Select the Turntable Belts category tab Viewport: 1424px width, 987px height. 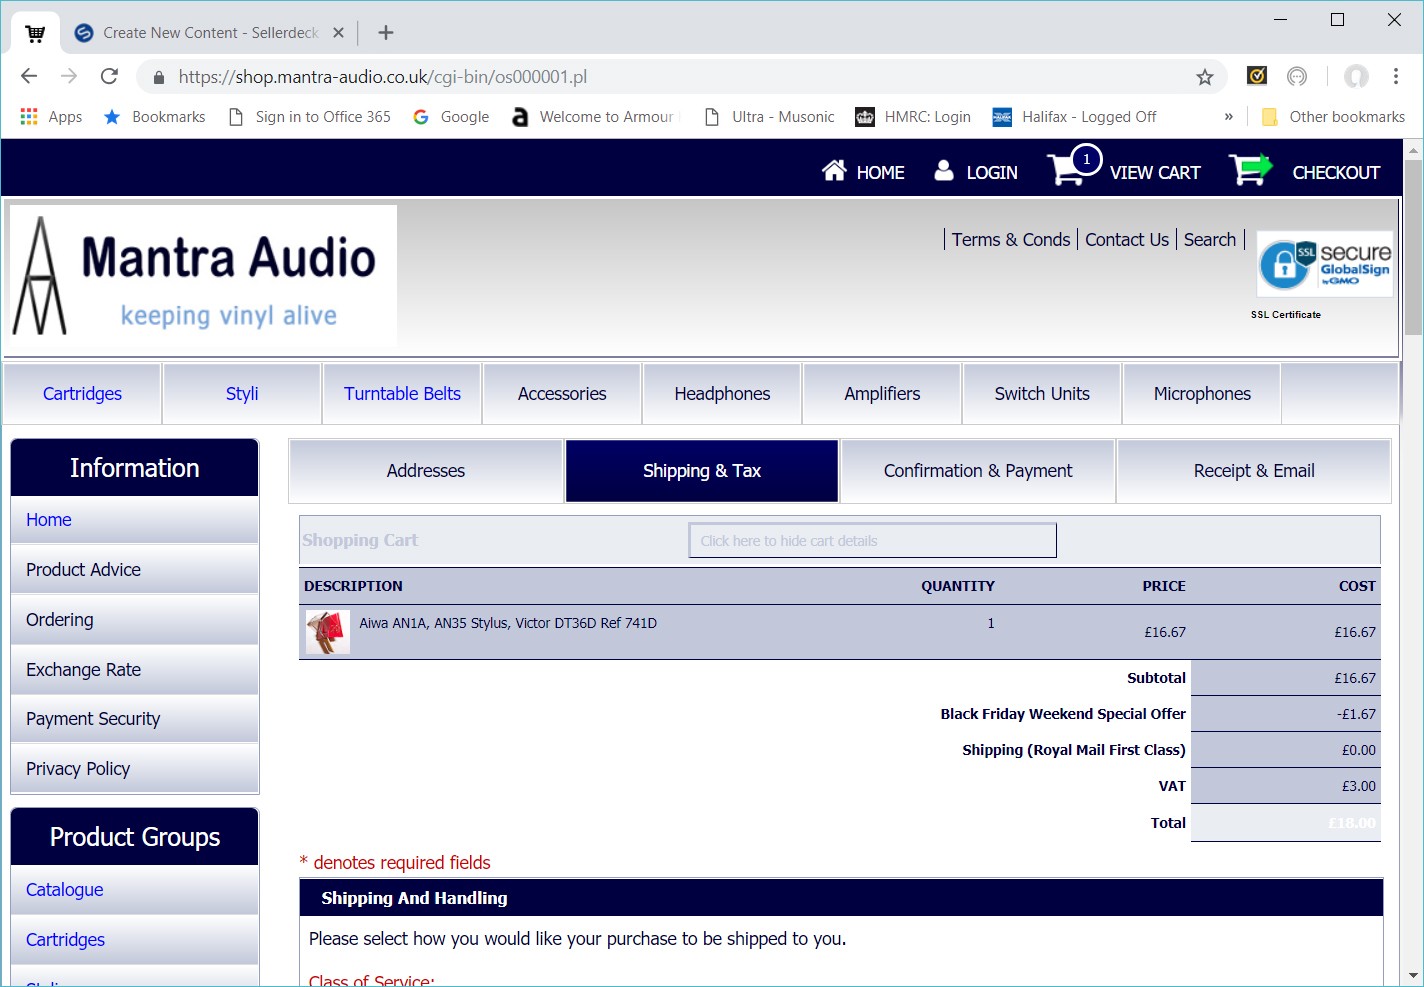tap(402, 394)
